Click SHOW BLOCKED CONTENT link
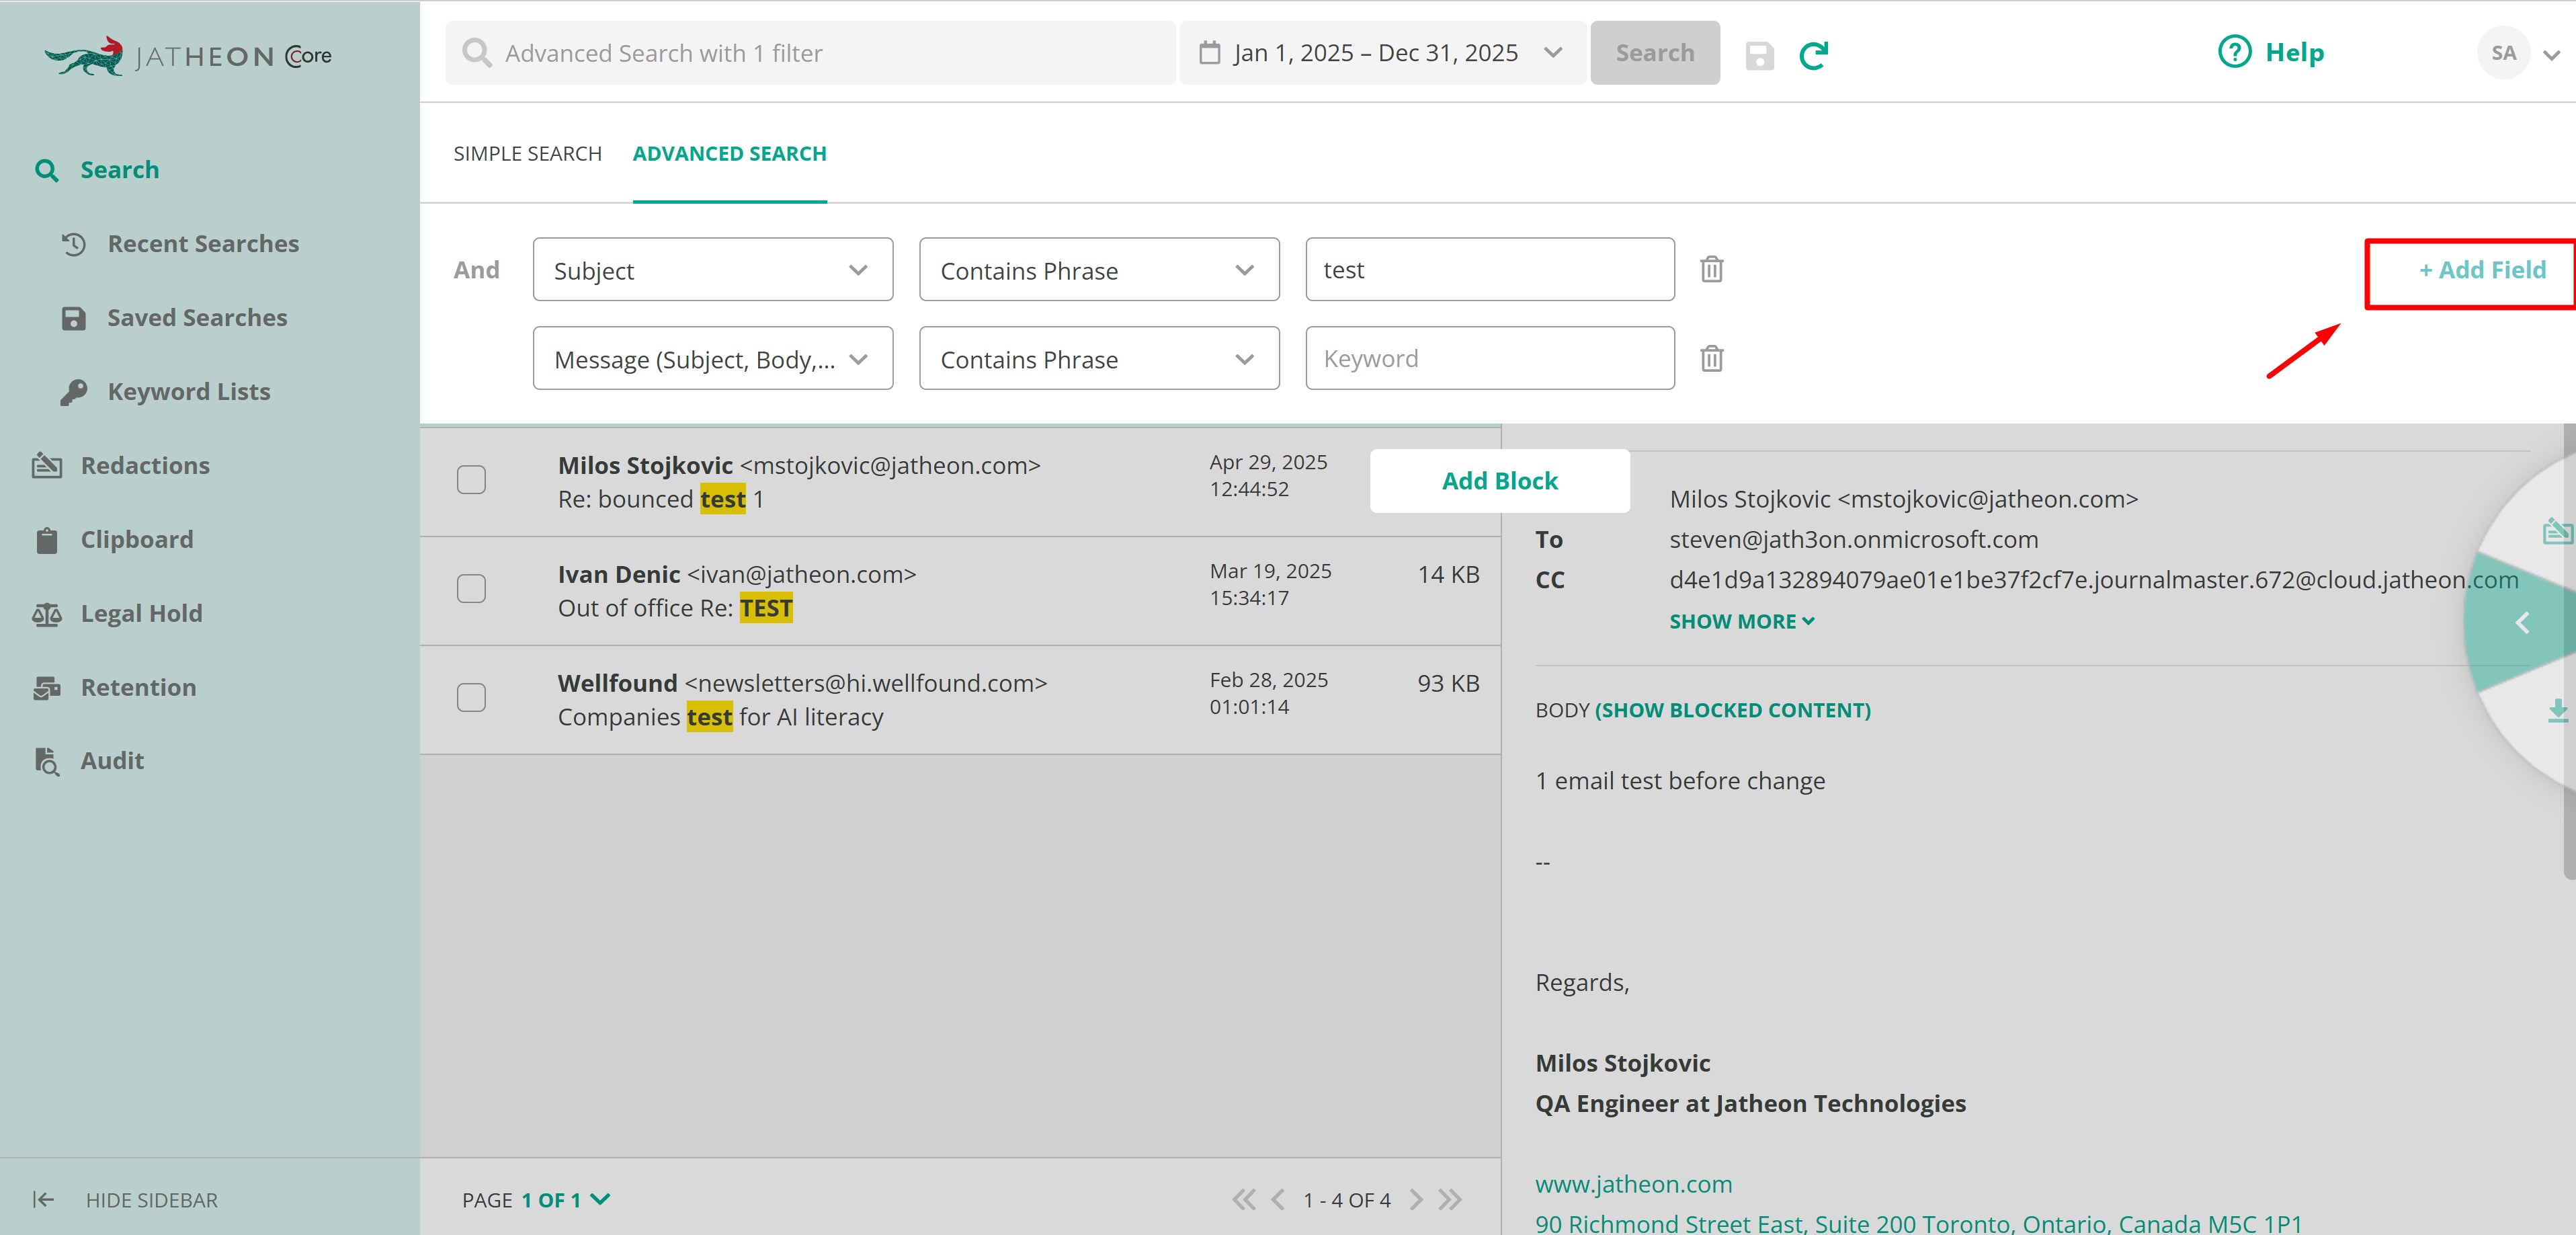This screenshot has width=2576, height=1235. pyautogui.click(x=1733, y=710)
